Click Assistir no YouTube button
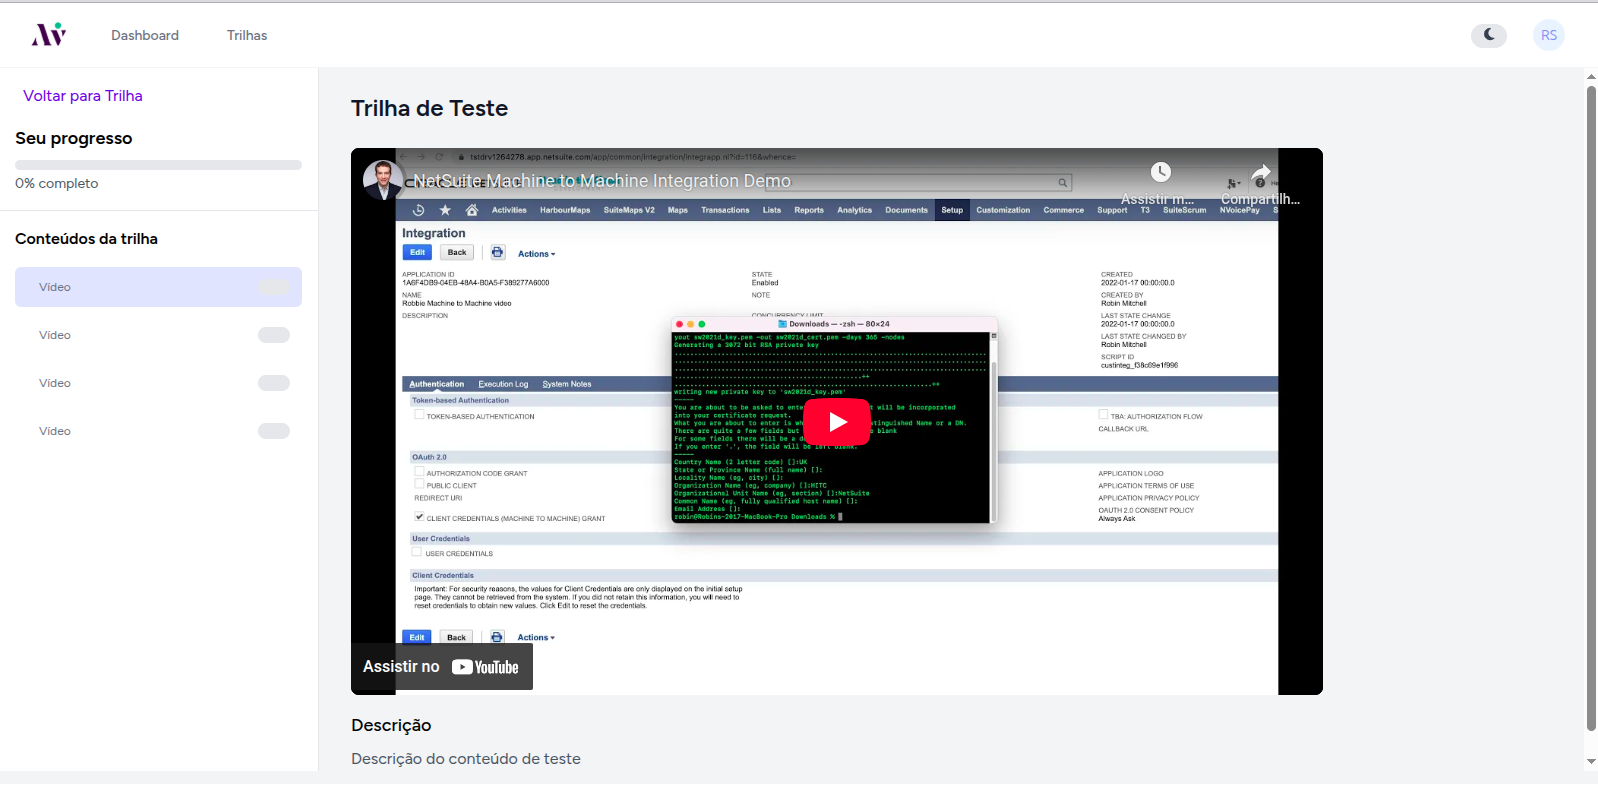Viewport: 1598px width, 785px height. [x=441, y=667]
